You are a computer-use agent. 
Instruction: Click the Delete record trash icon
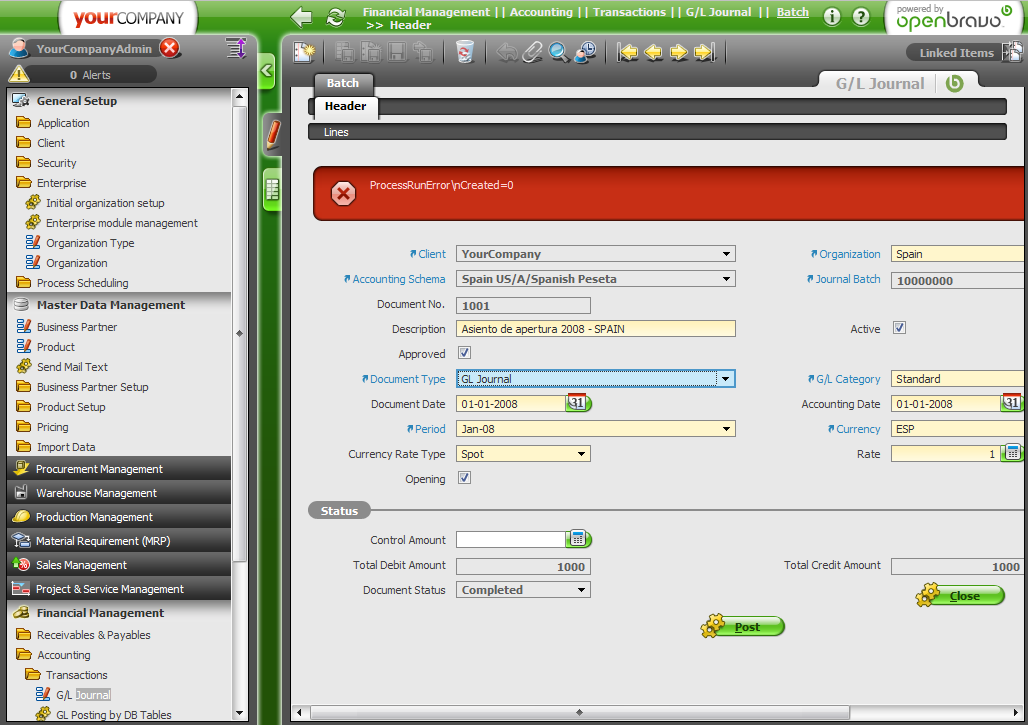pos(464,52)
